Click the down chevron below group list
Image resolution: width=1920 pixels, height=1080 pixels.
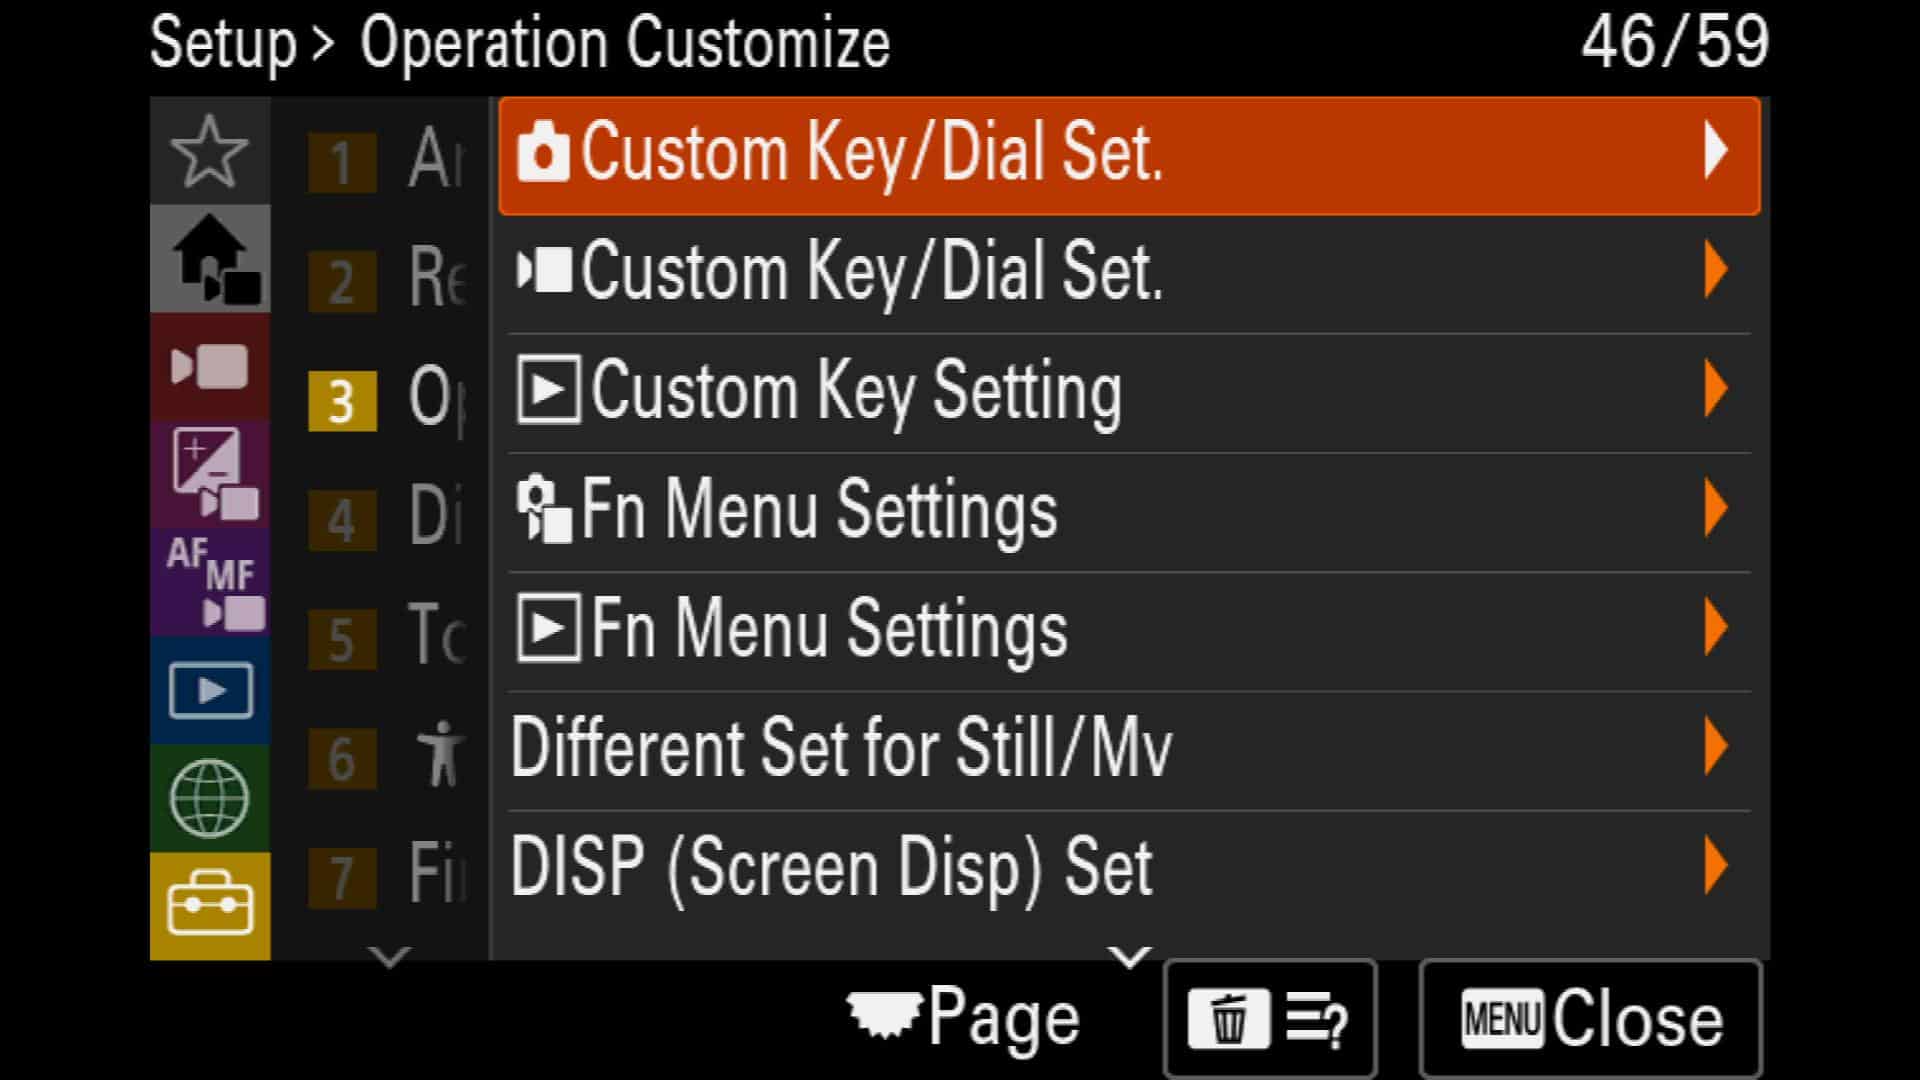click(x=389, y=956)
